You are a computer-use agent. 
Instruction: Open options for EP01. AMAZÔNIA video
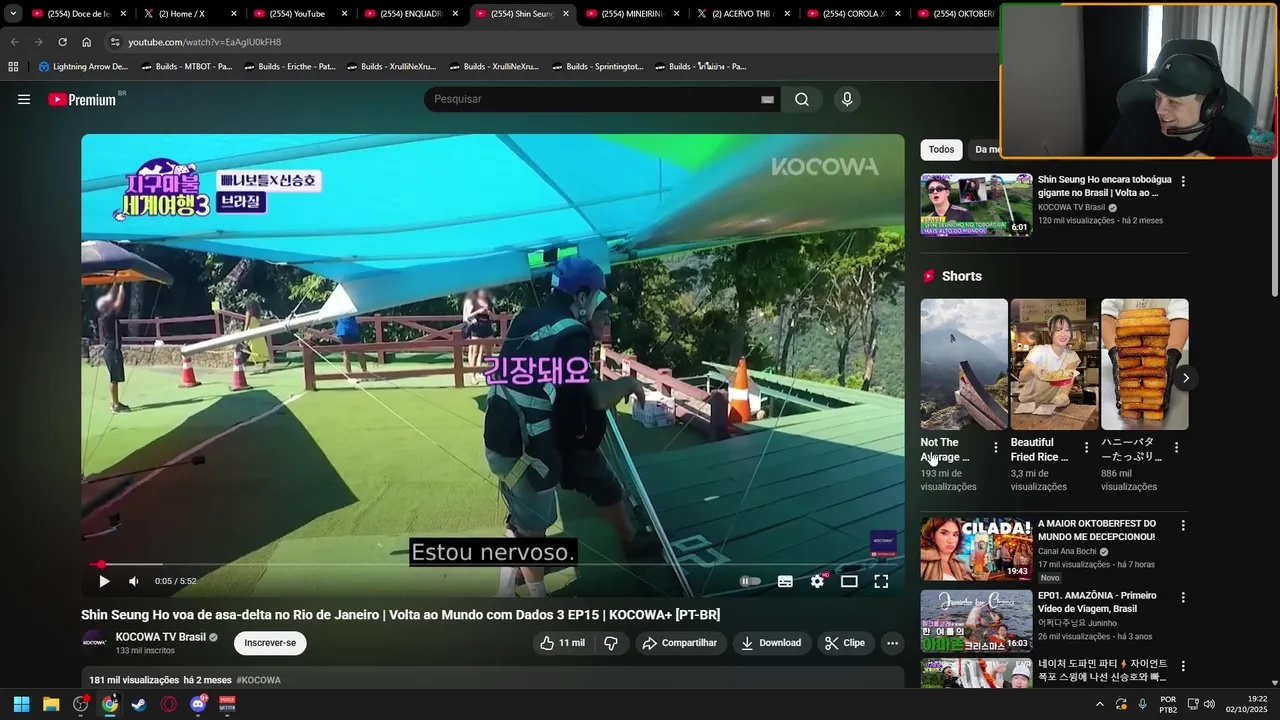pos(1183,597)
